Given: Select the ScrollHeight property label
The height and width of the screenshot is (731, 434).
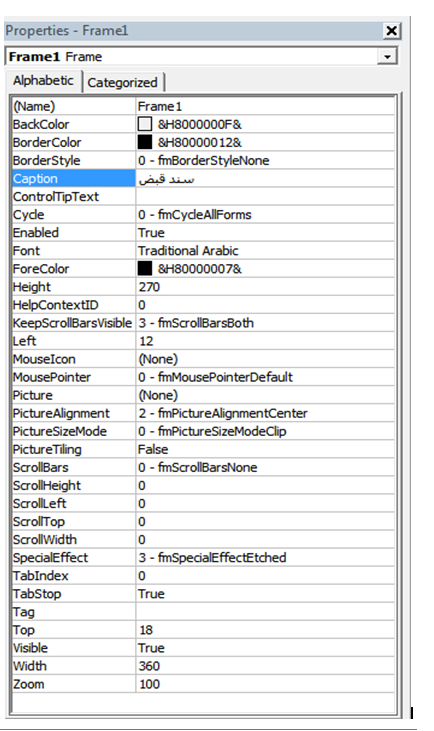Looking at the screenshot, I should click(47, 485).
